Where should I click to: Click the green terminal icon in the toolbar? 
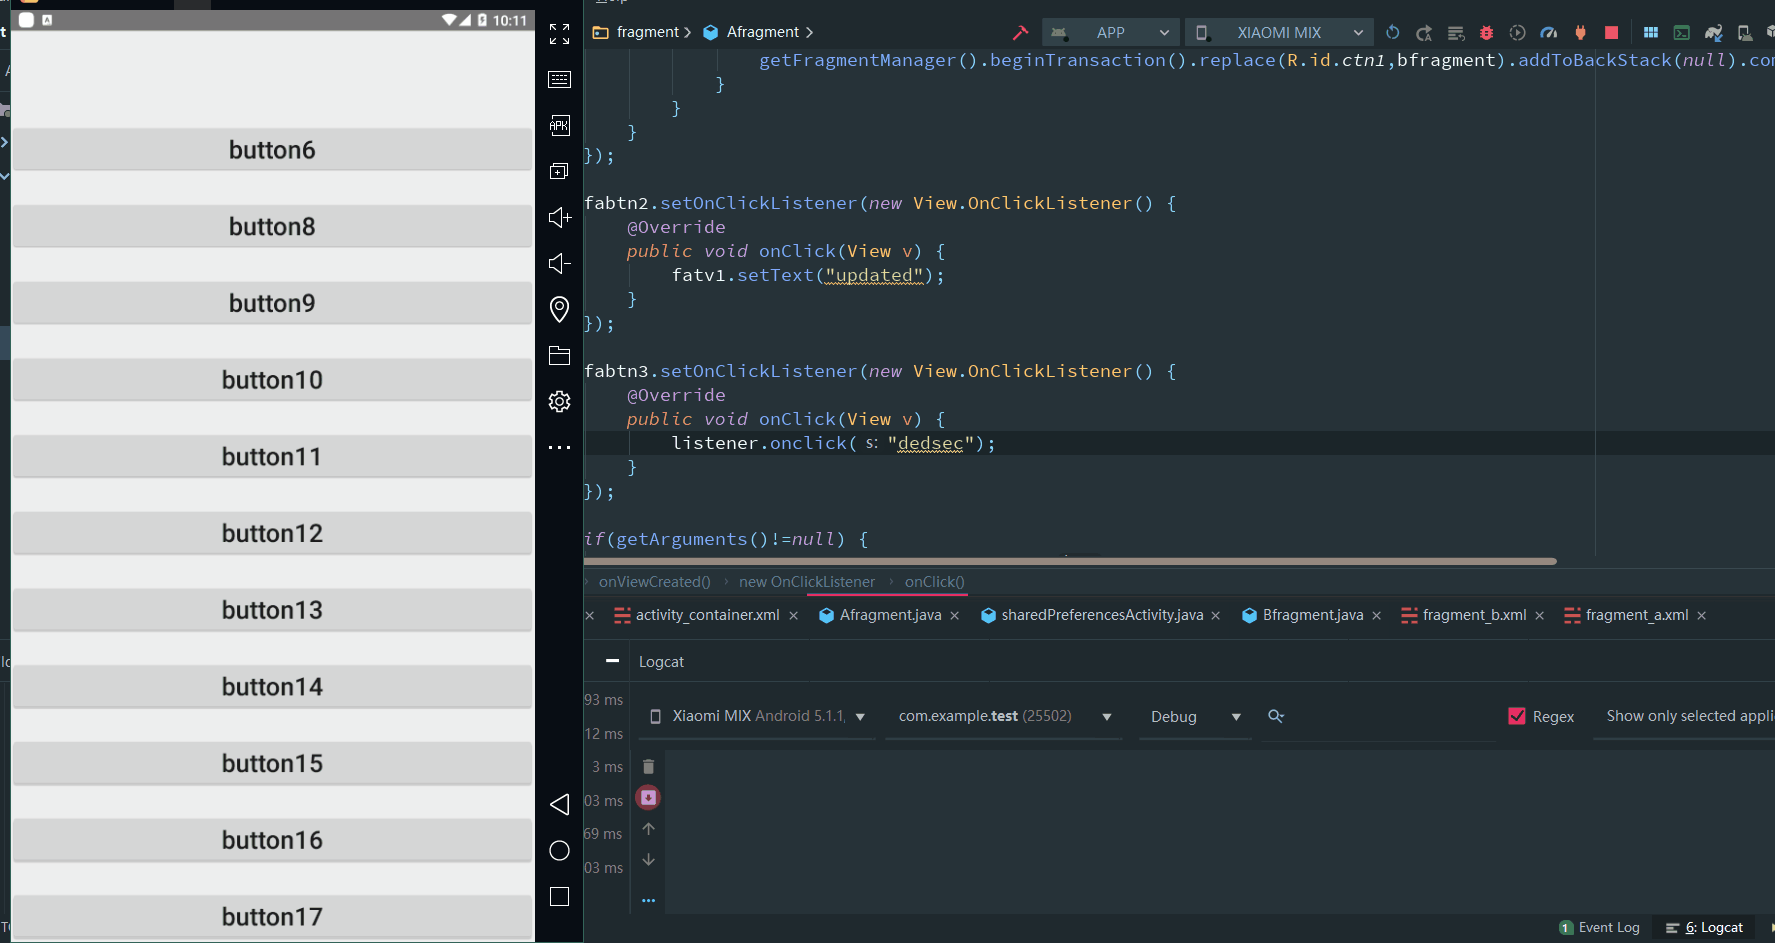point(1682,33)
